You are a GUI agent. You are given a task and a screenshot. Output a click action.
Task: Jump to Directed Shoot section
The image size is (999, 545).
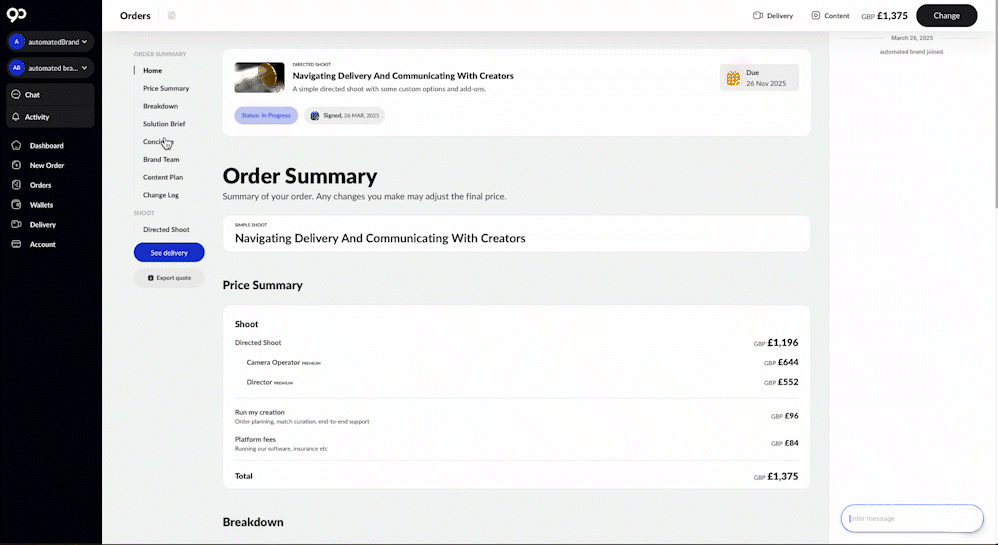tap(166, 230)
